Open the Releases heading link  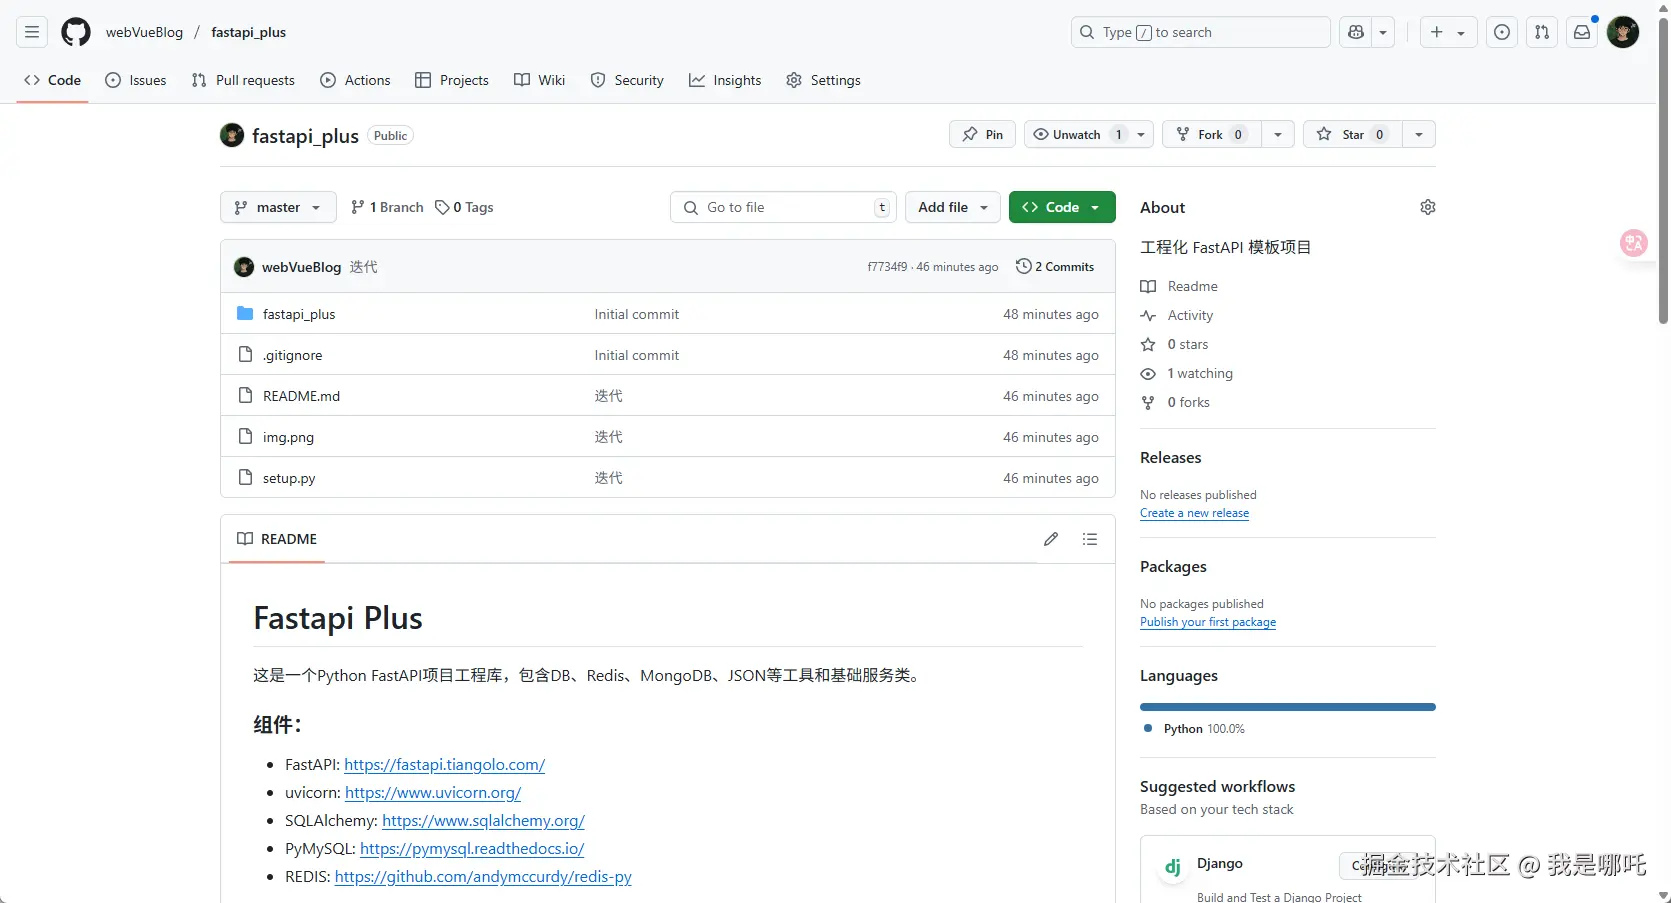1171,458
